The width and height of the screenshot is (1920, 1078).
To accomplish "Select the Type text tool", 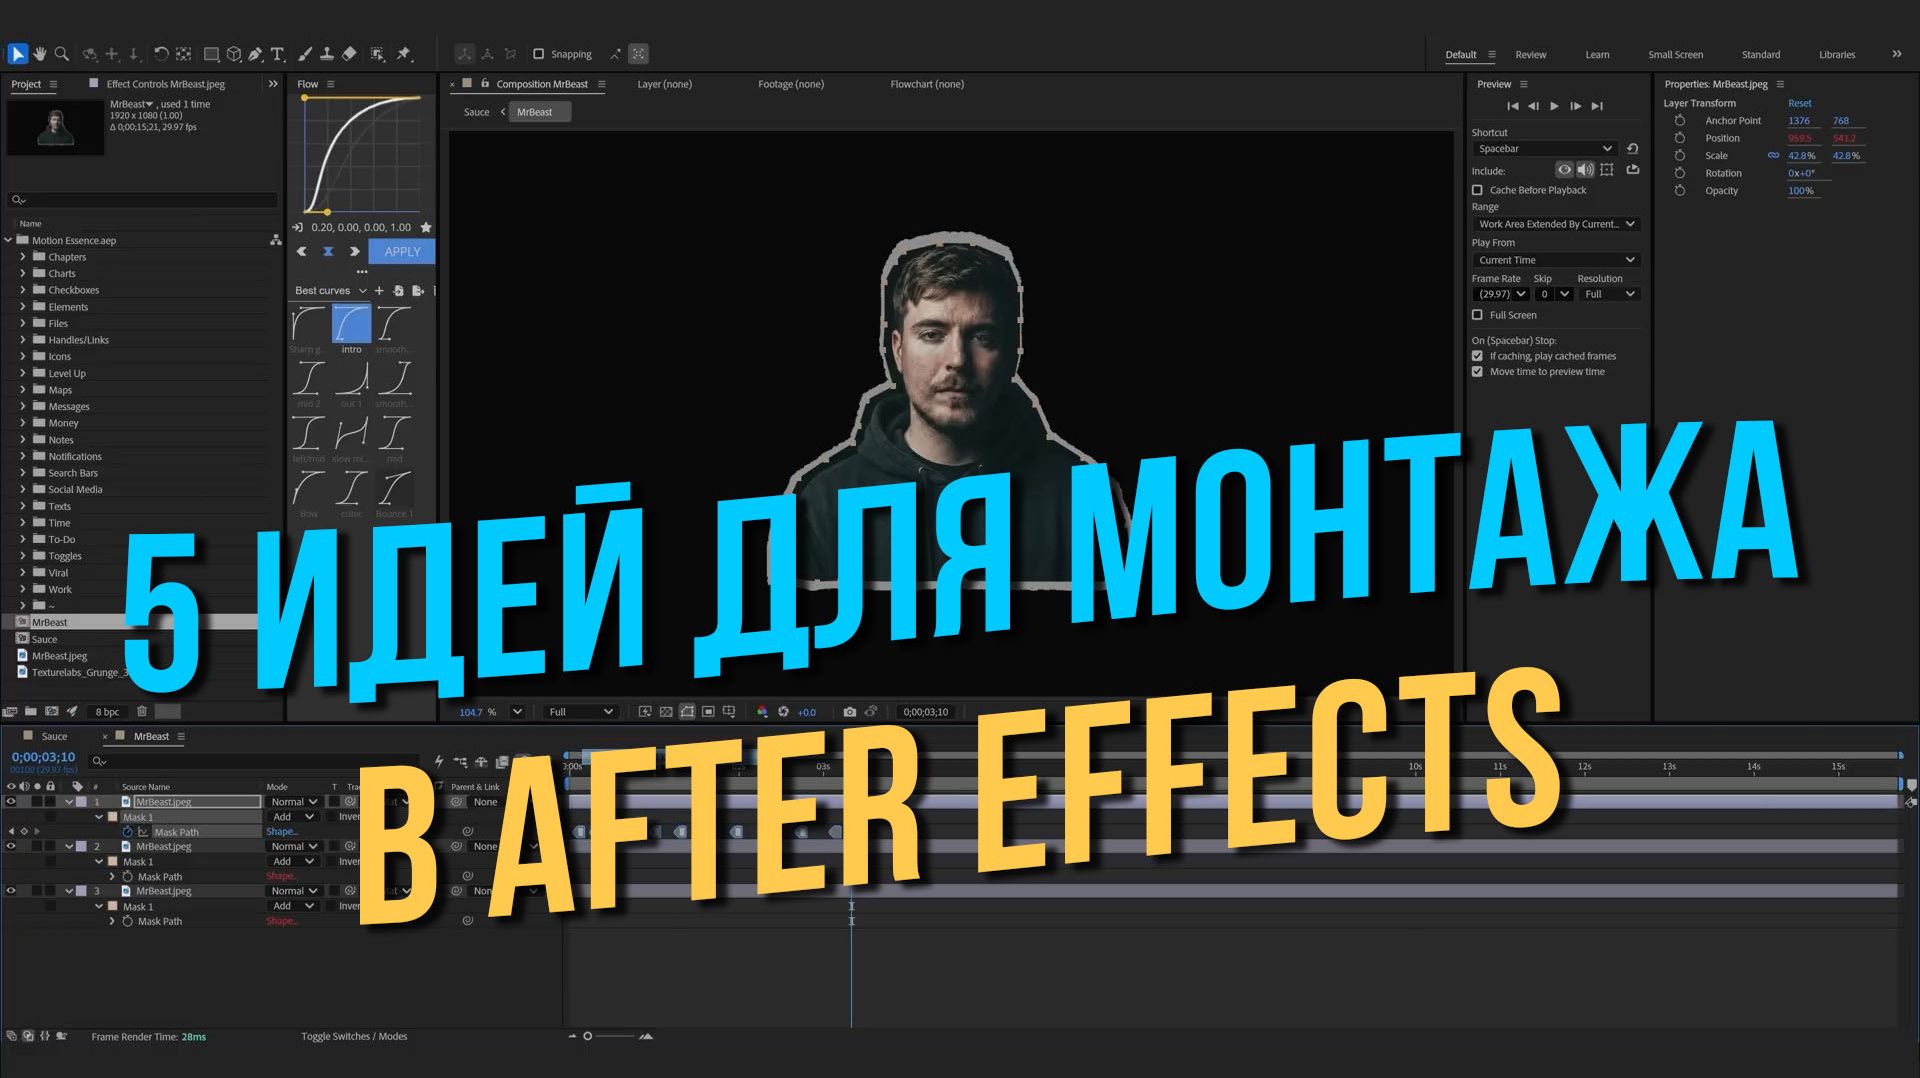I will [278, 54].
